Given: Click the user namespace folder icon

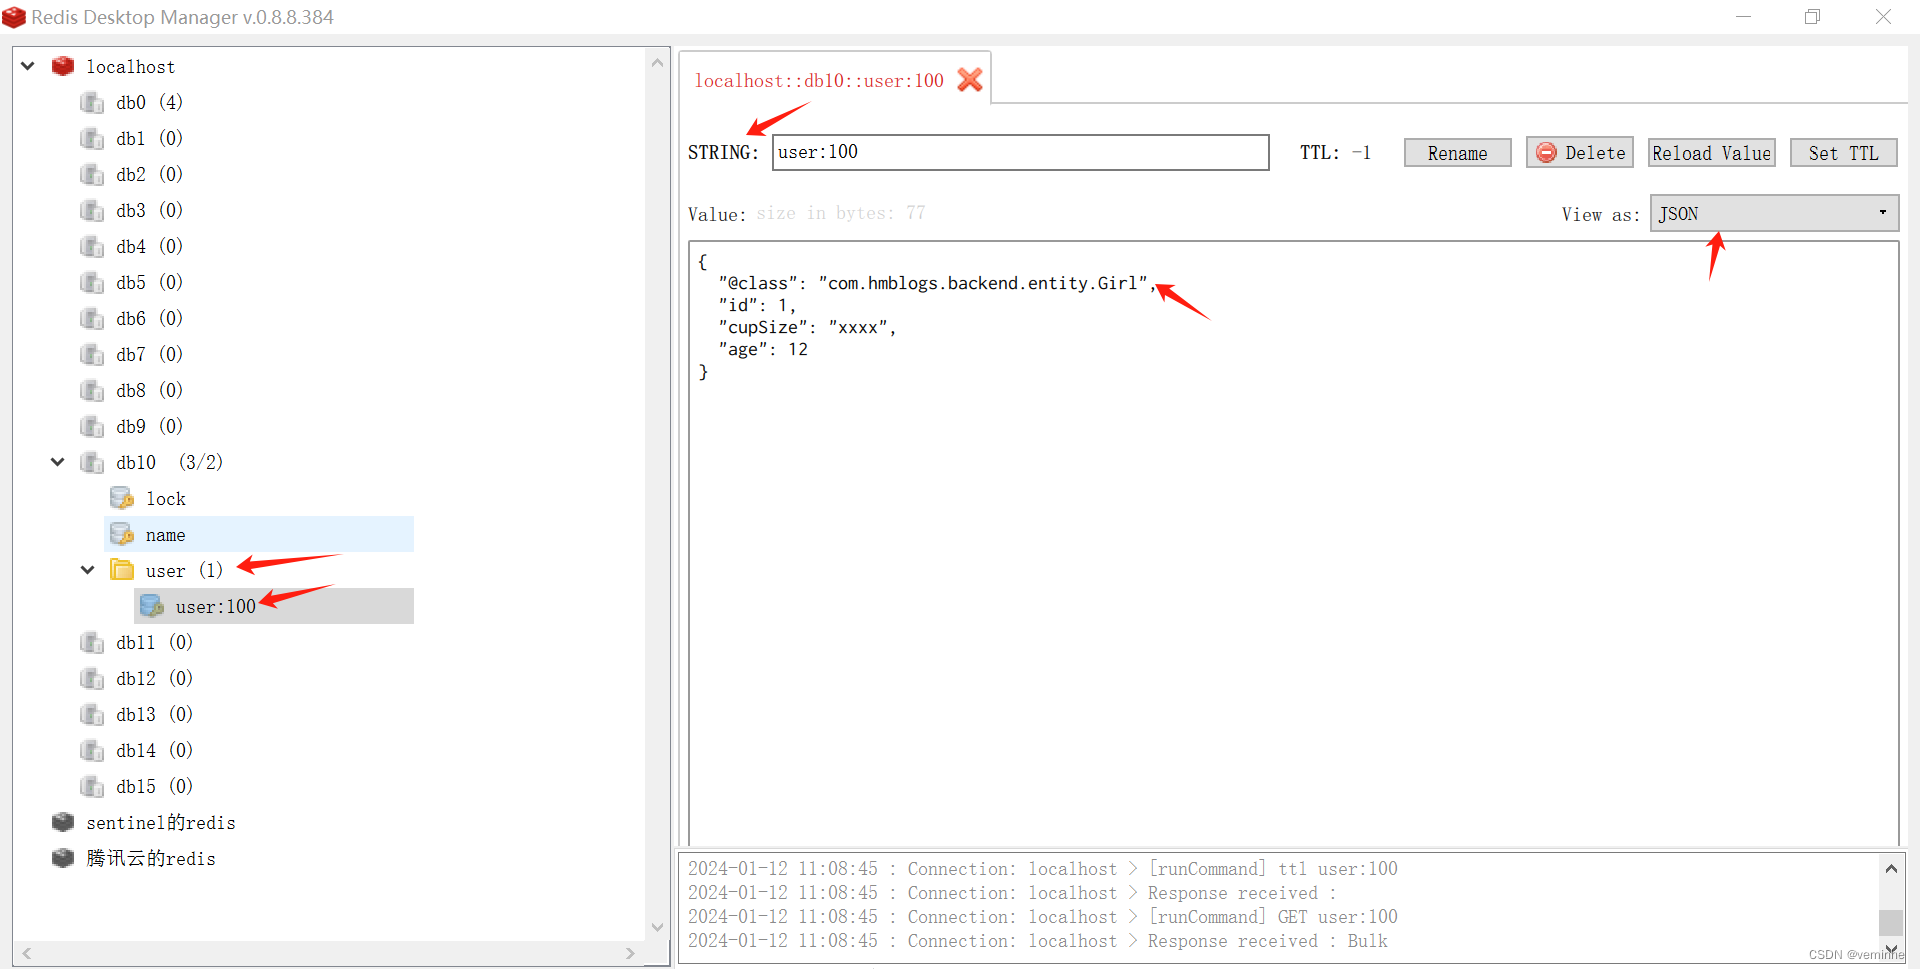Looking at the screenshot, I should 122,570.
